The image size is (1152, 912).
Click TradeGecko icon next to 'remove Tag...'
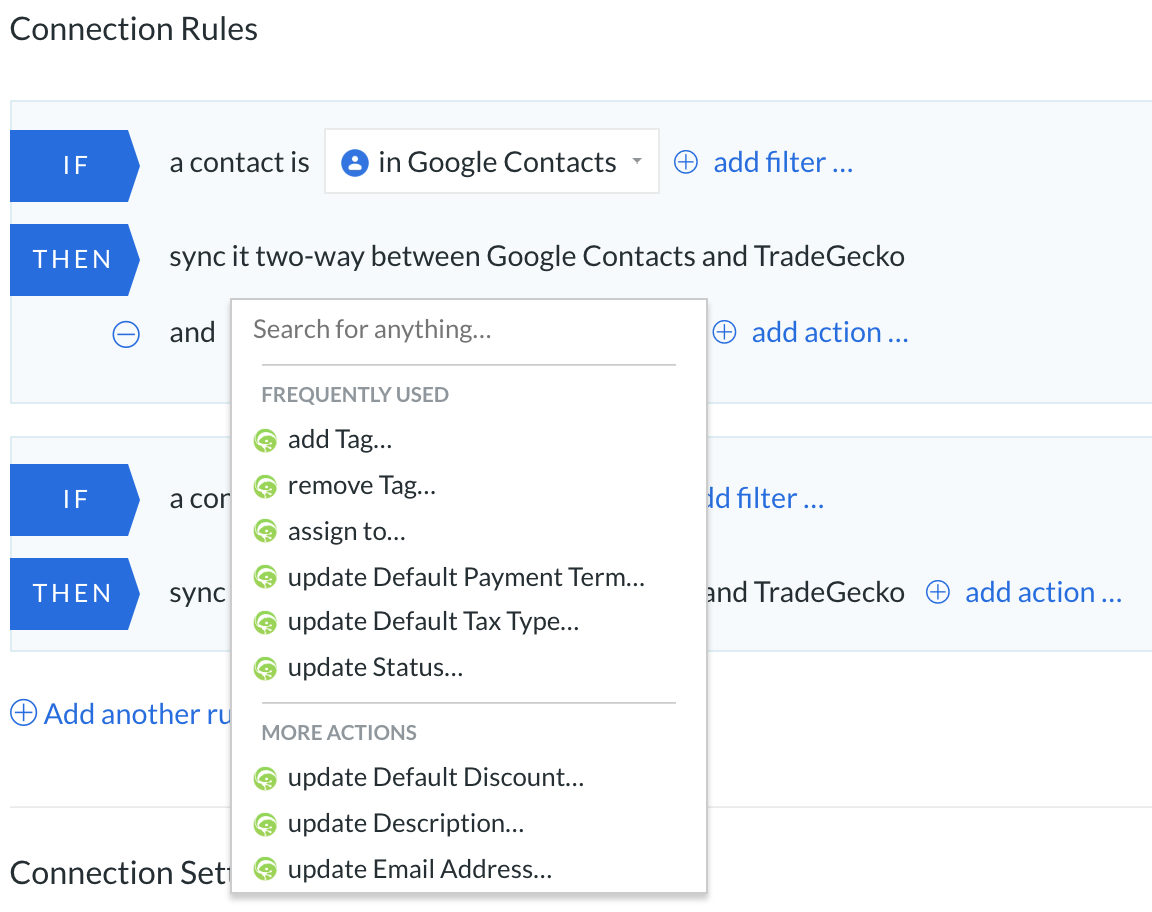(265, 486)
